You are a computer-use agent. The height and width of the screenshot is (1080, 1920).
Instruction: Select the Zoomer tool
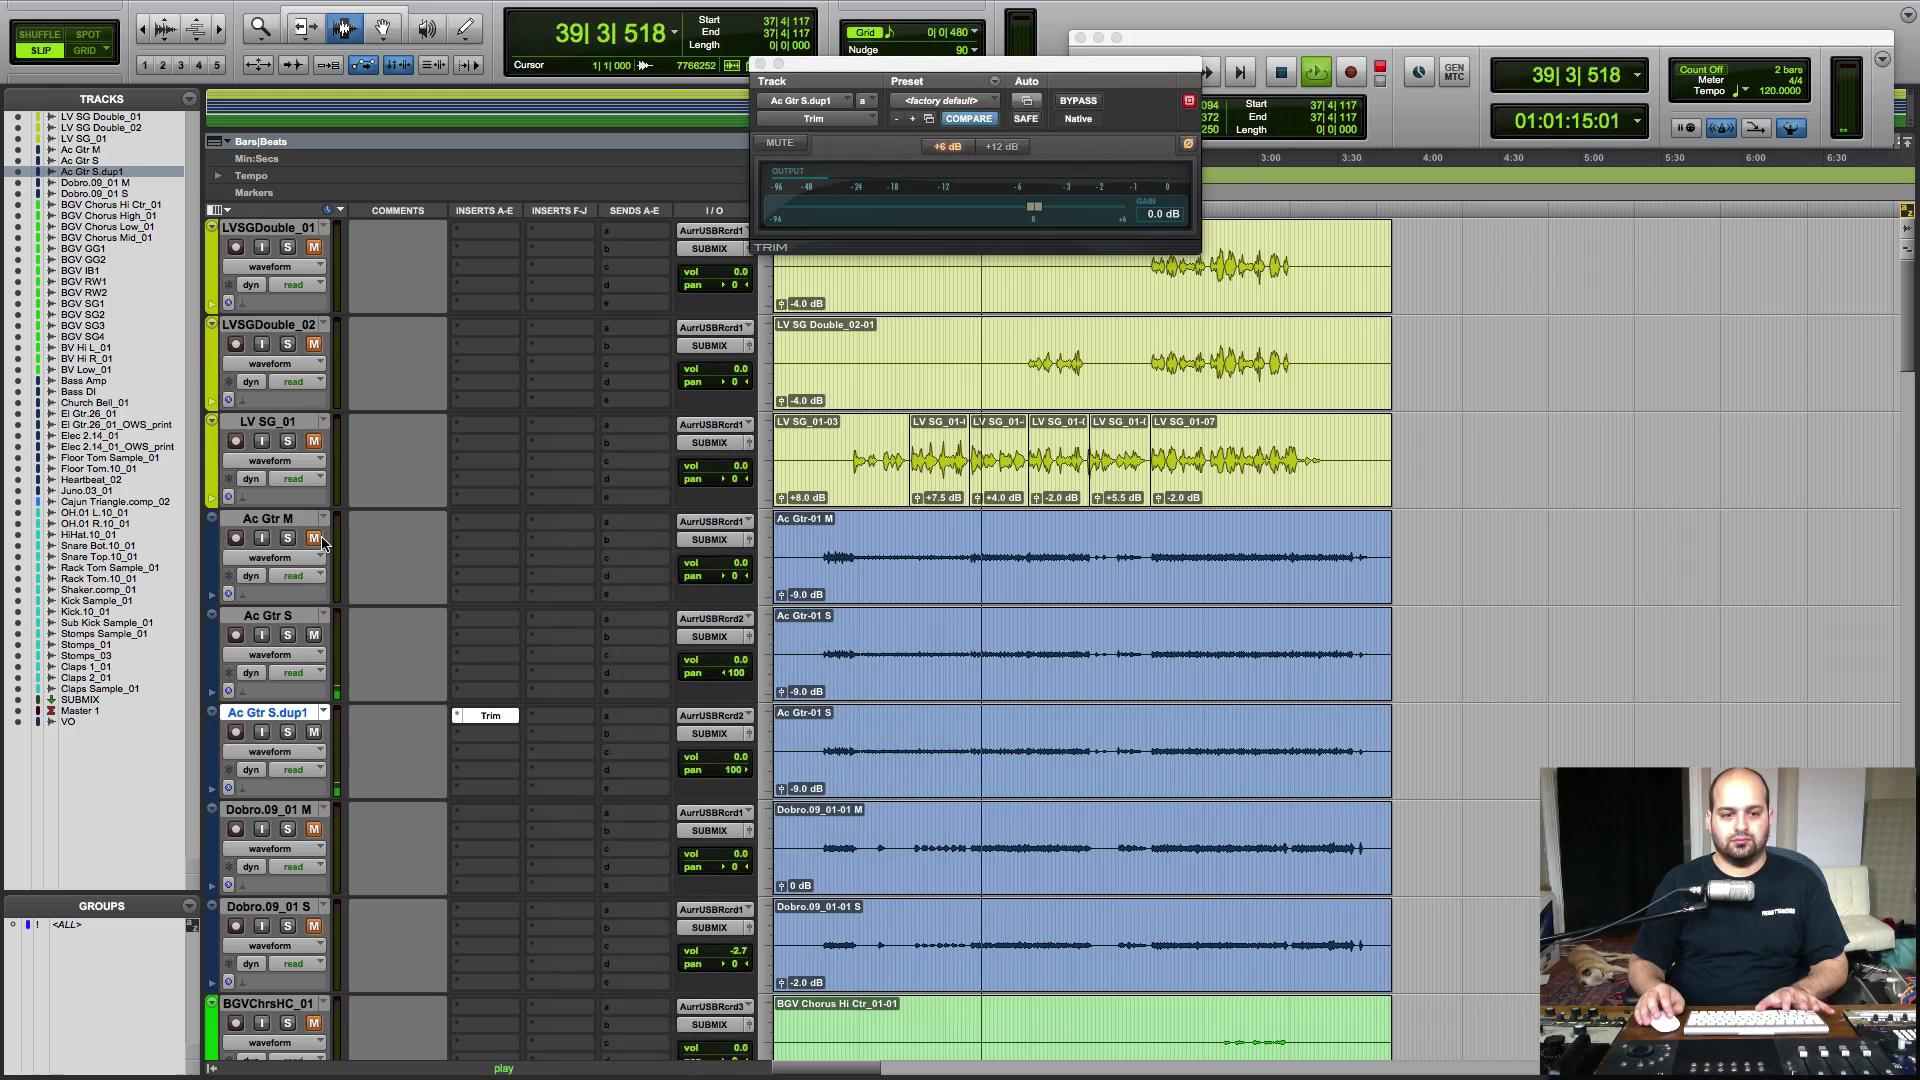[x=260, y=29]
